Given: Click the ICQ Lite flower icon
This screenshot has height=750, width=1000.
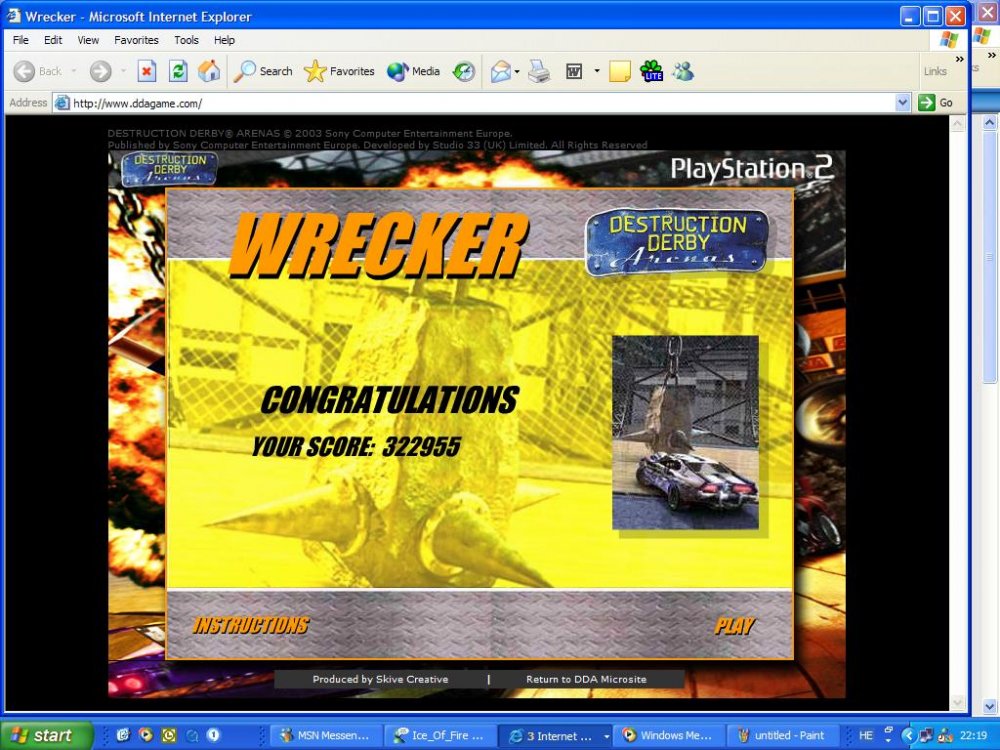Looking at the screenshot, I should pos(651,71).
